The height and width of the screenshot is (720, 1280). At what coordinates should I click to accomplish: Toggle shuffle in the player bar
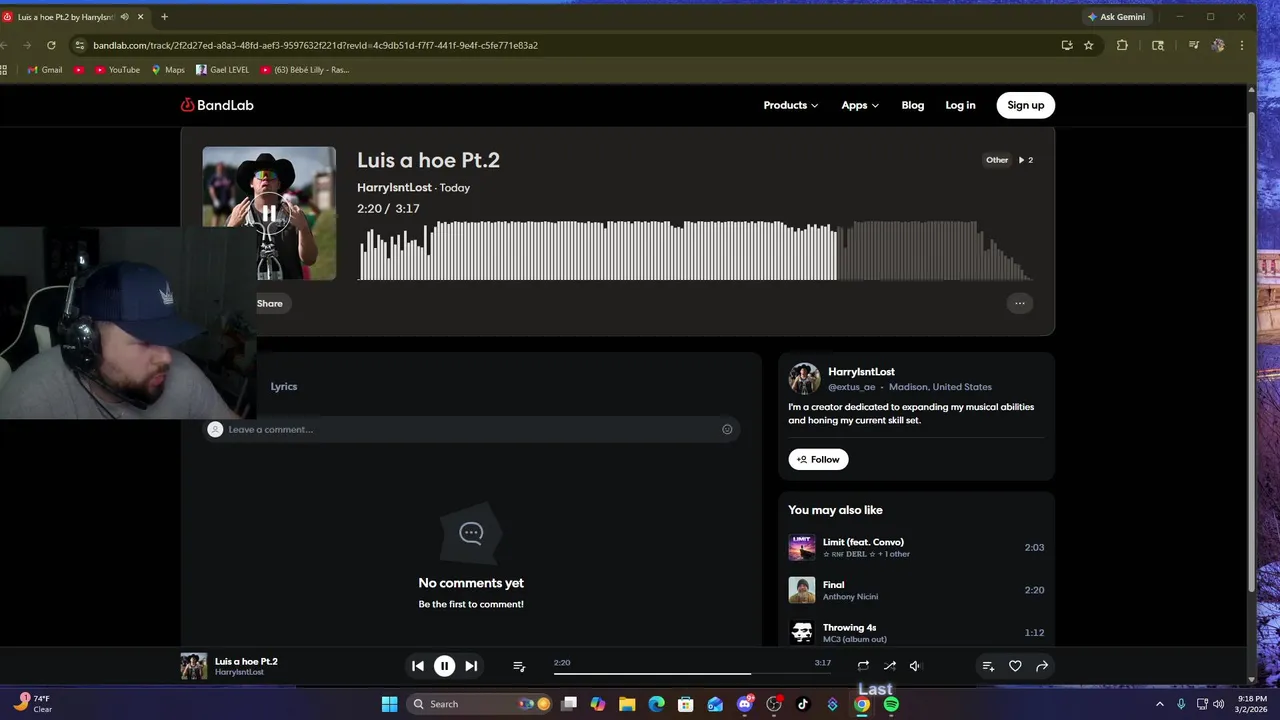coord(889,666)
